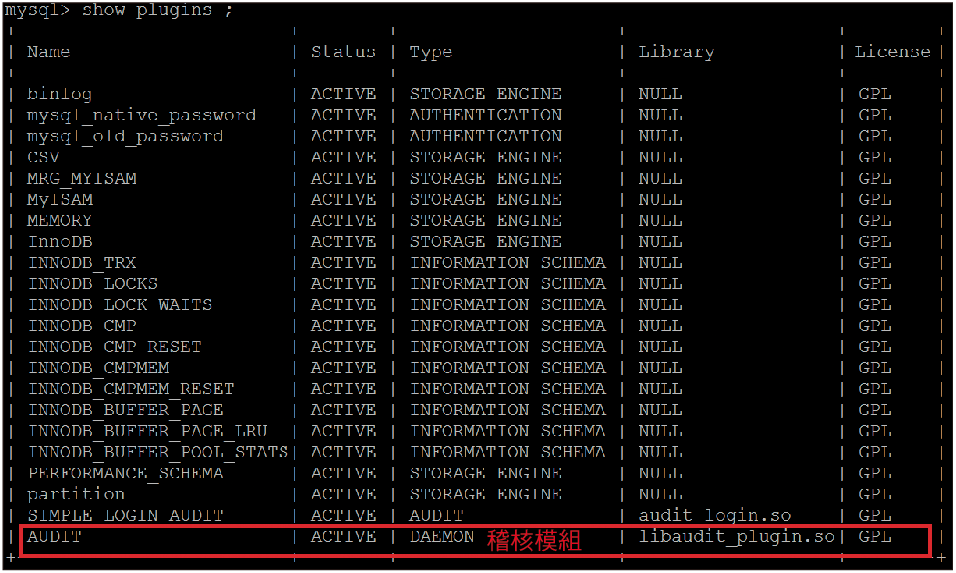Select the 'mysql_old_password' plugin name
The height and width of the screenshot is (573, 956).
point(125,137)
